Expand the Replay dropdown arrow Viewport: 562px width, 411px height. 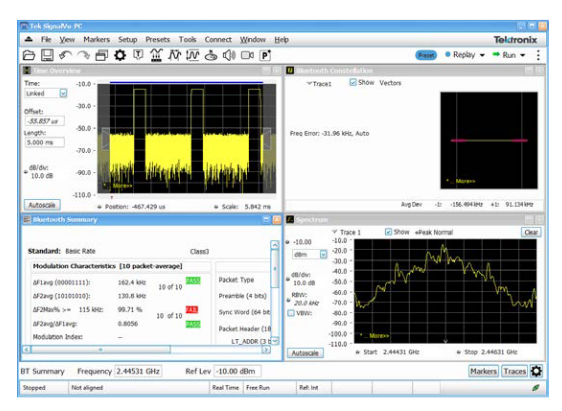point(482,55)
